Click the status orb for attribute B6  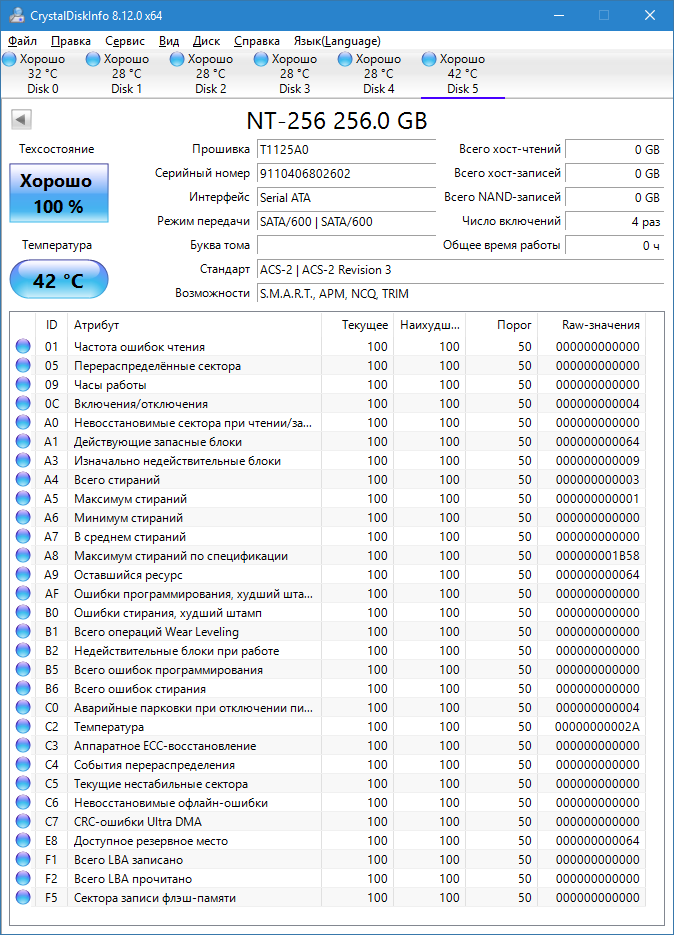(23, 689)
